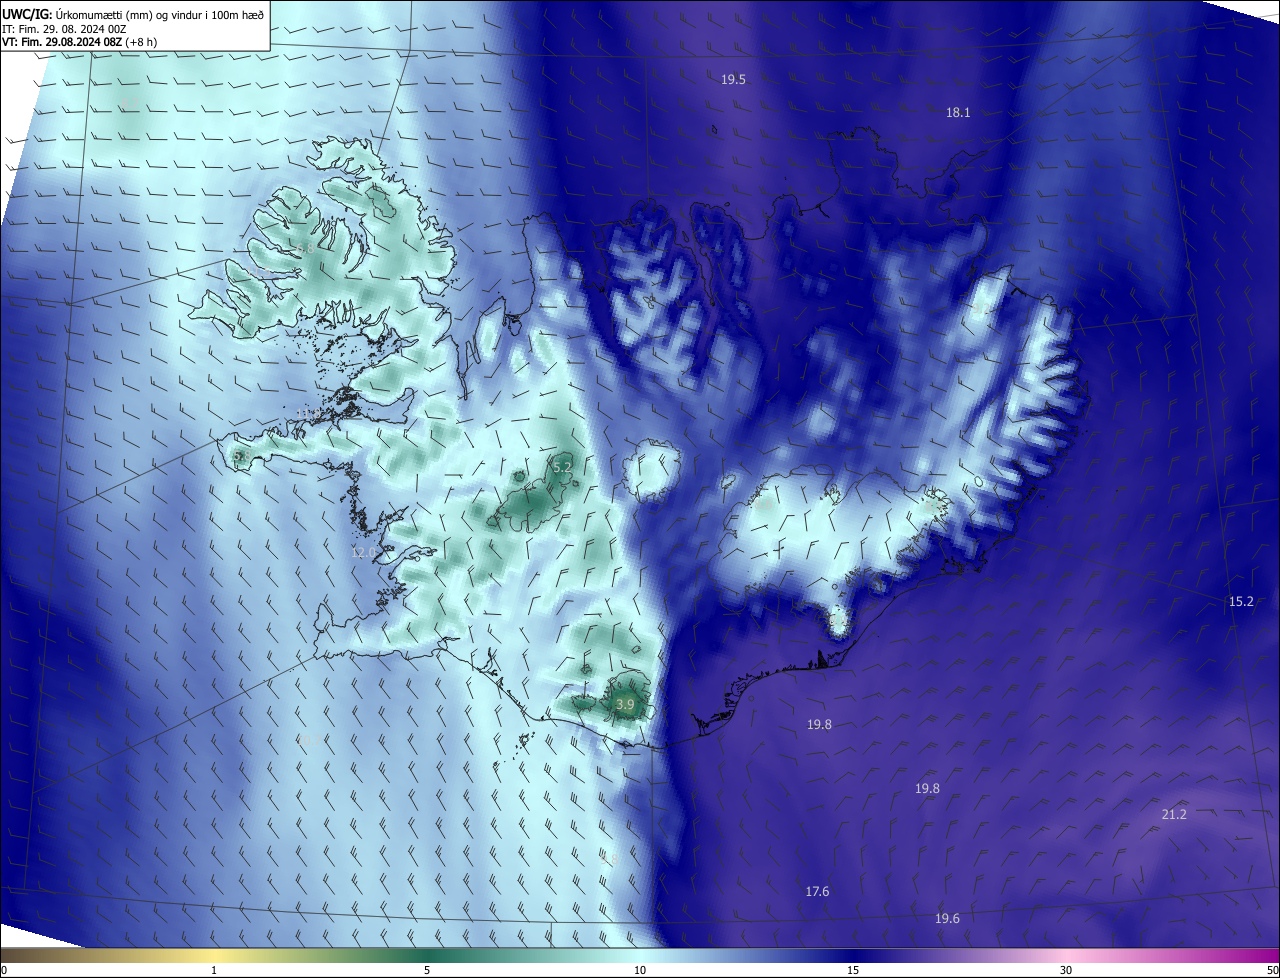This screenshot has width=1280, height=978.
Task: Click the 18.1 value label
Action: [958, 113]
